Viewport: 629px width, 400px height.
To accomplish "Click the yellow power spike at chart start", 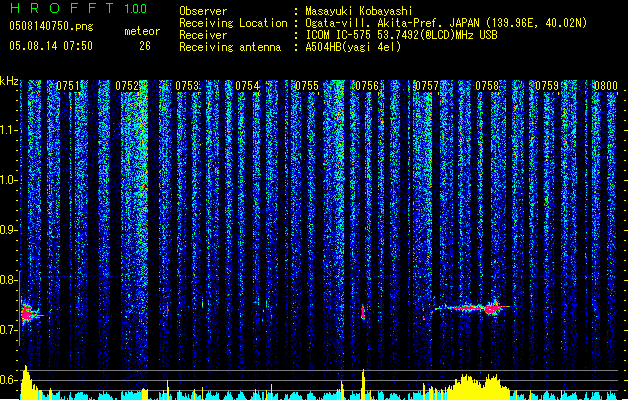I will pos(27,382).
